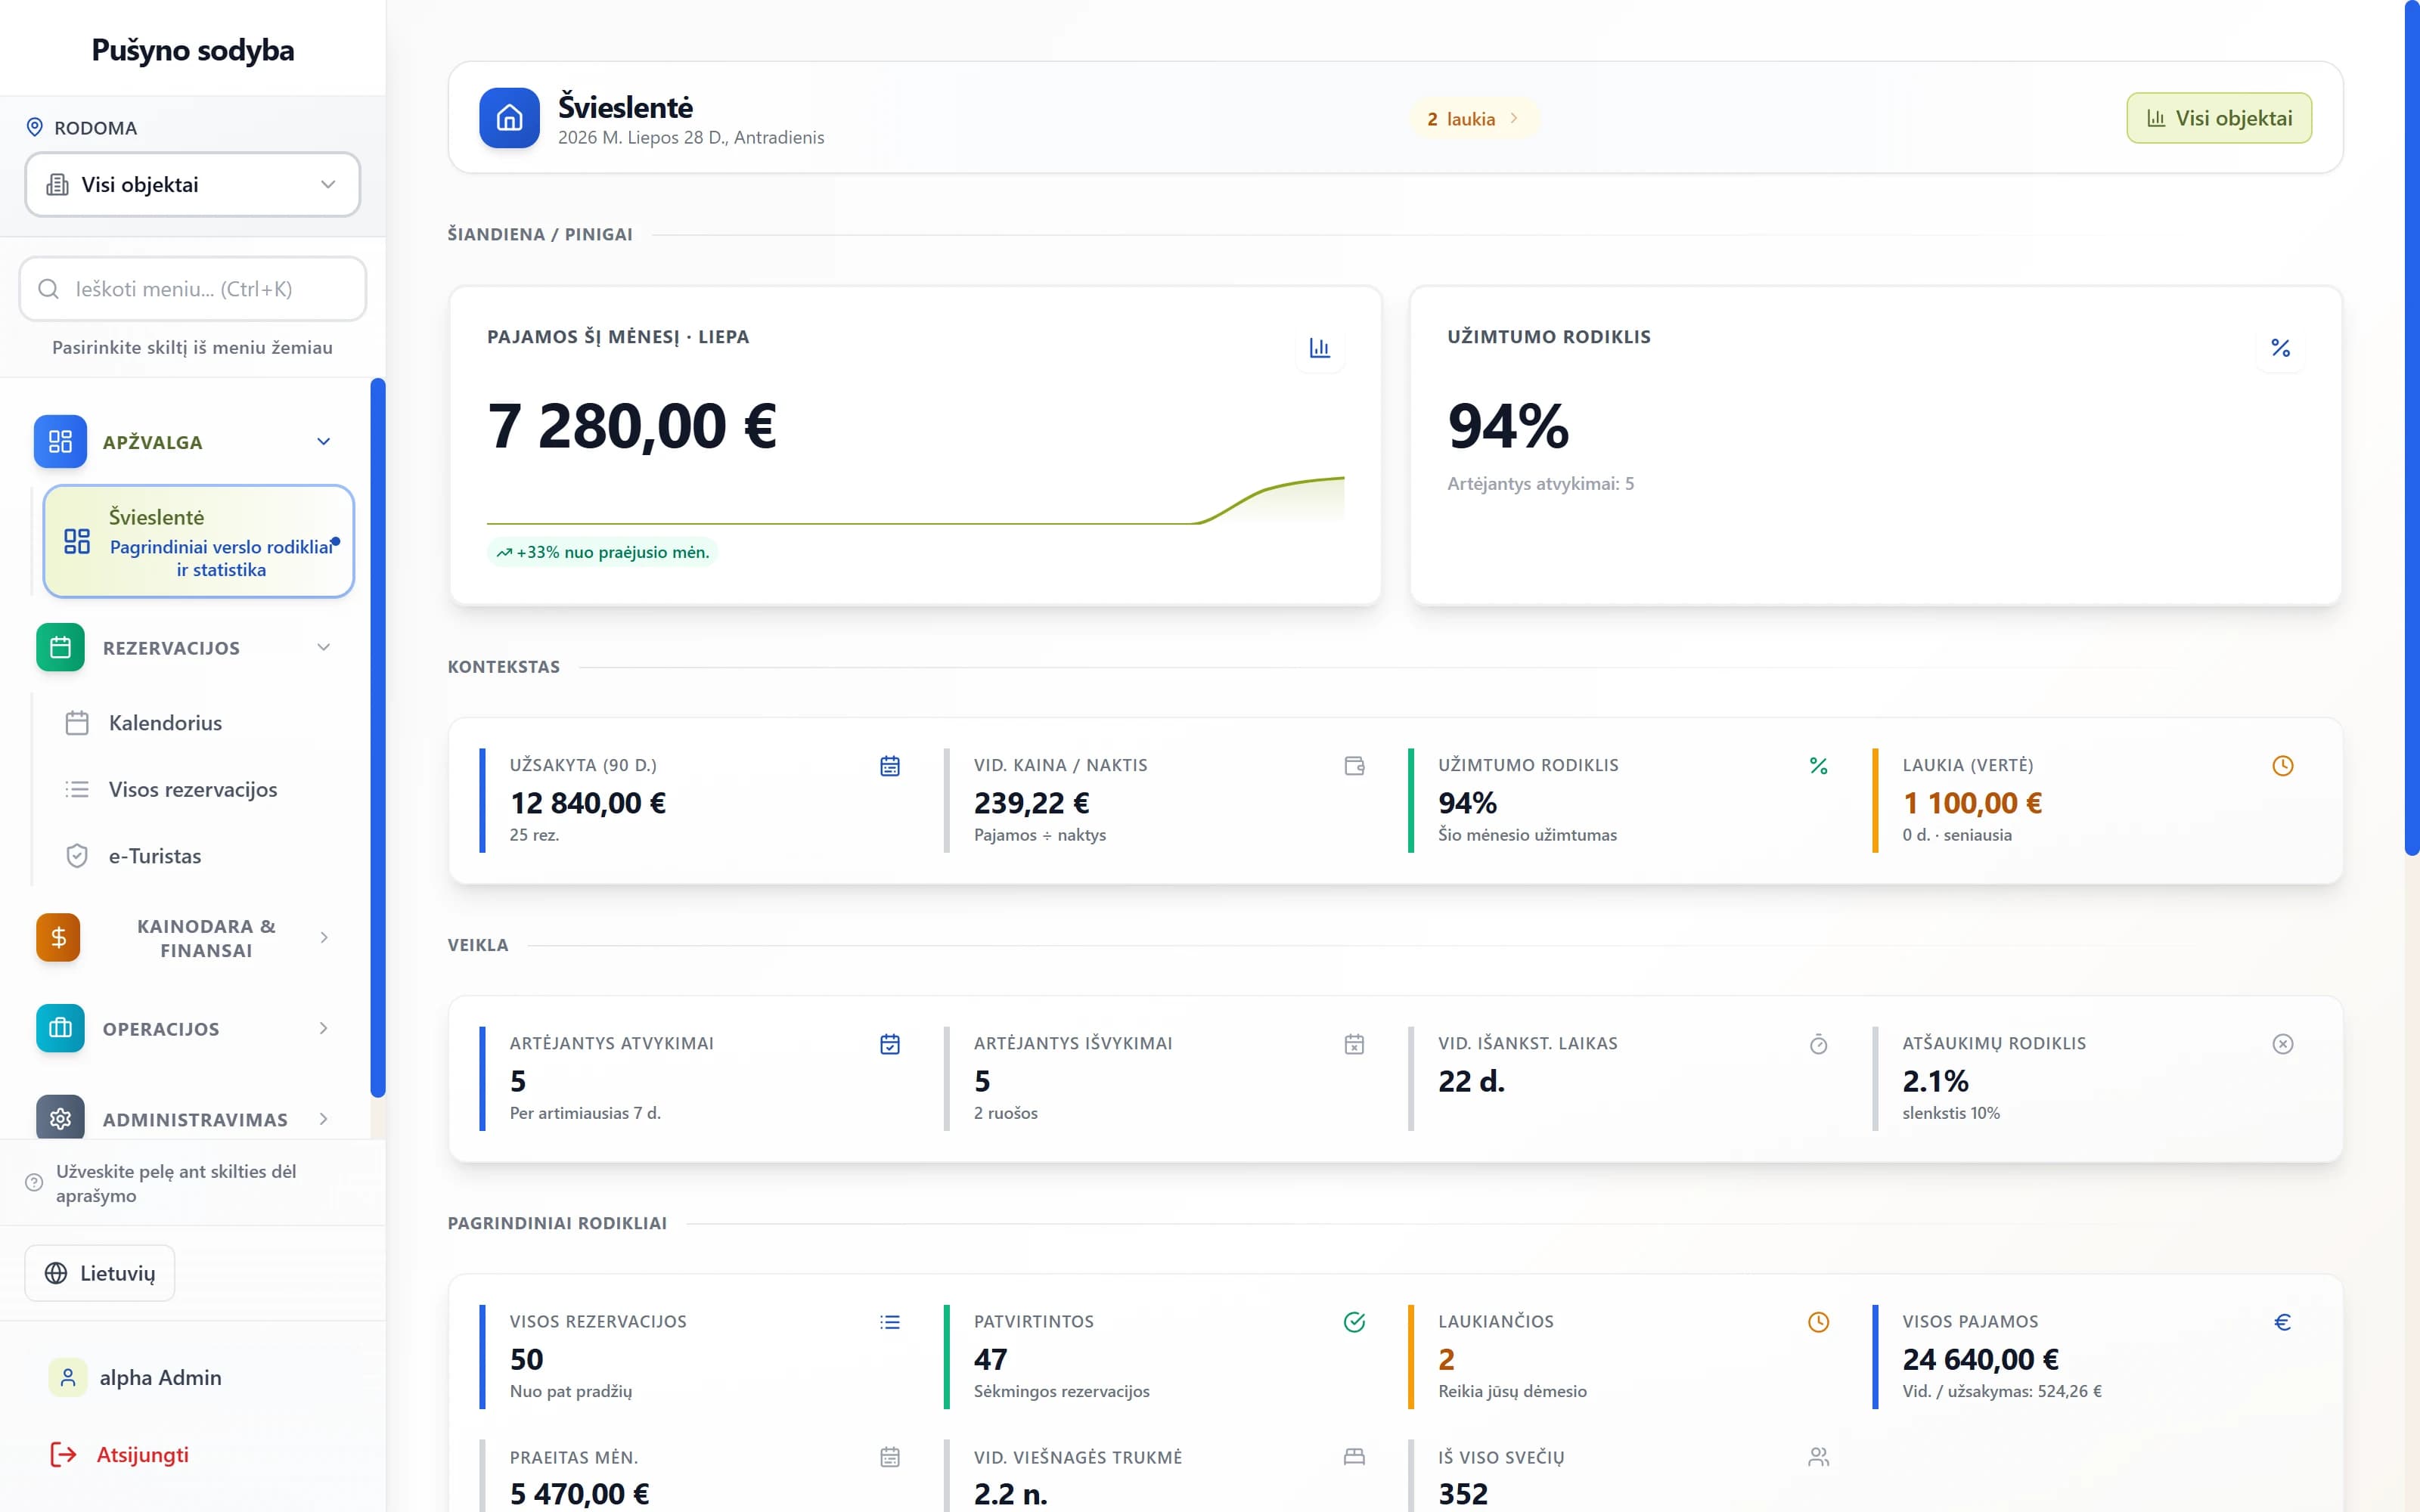Click the blue home icon beside Švieslentė
The image size is (2420, 1512).
[509, 118]
